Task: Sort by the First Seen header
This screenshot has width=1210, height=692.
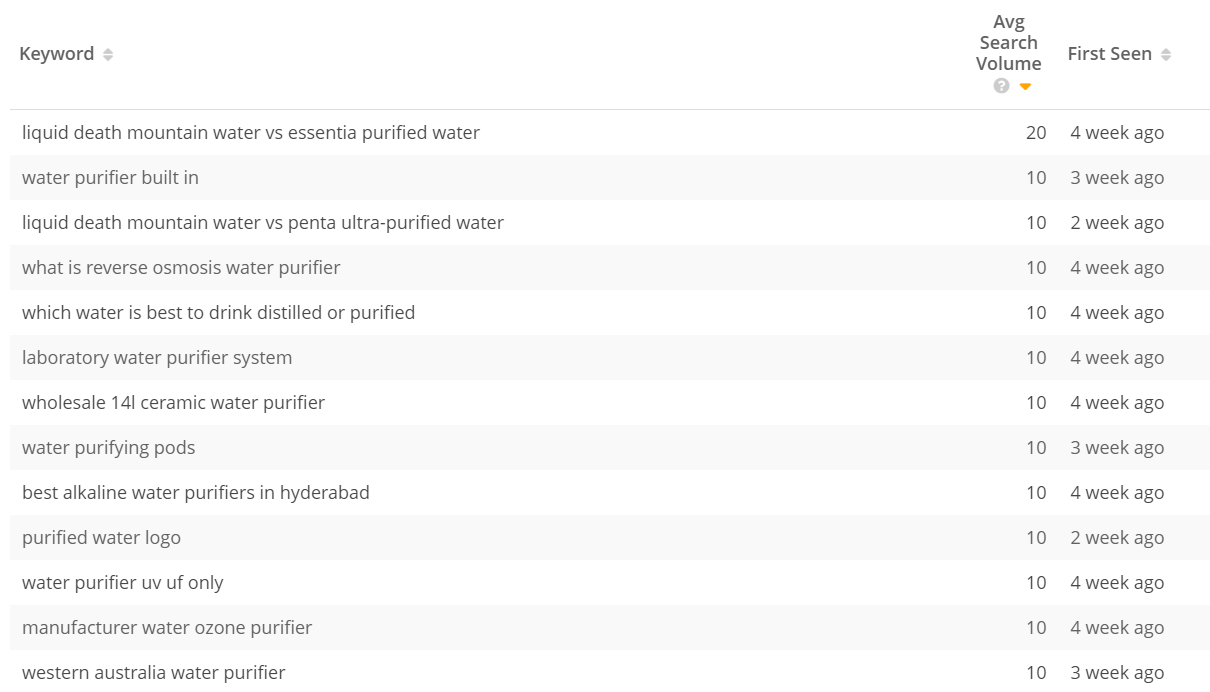Action: click(1109, 54)
